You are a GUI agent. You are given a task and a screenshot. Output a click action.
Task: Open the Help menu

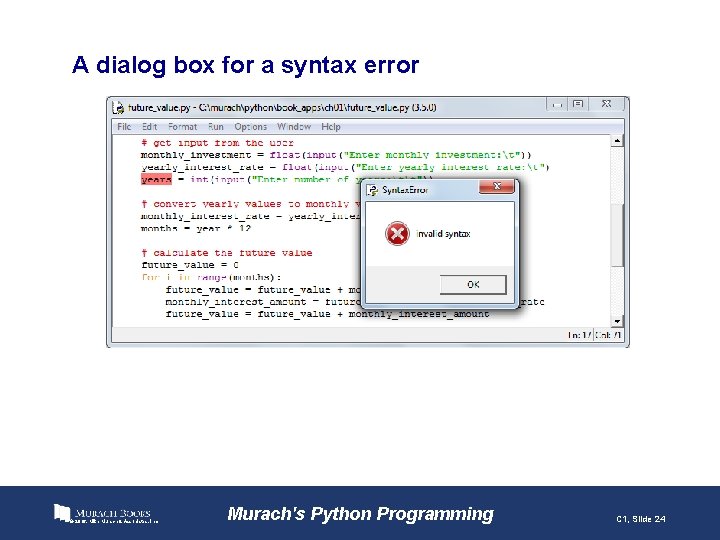(331, 127)
